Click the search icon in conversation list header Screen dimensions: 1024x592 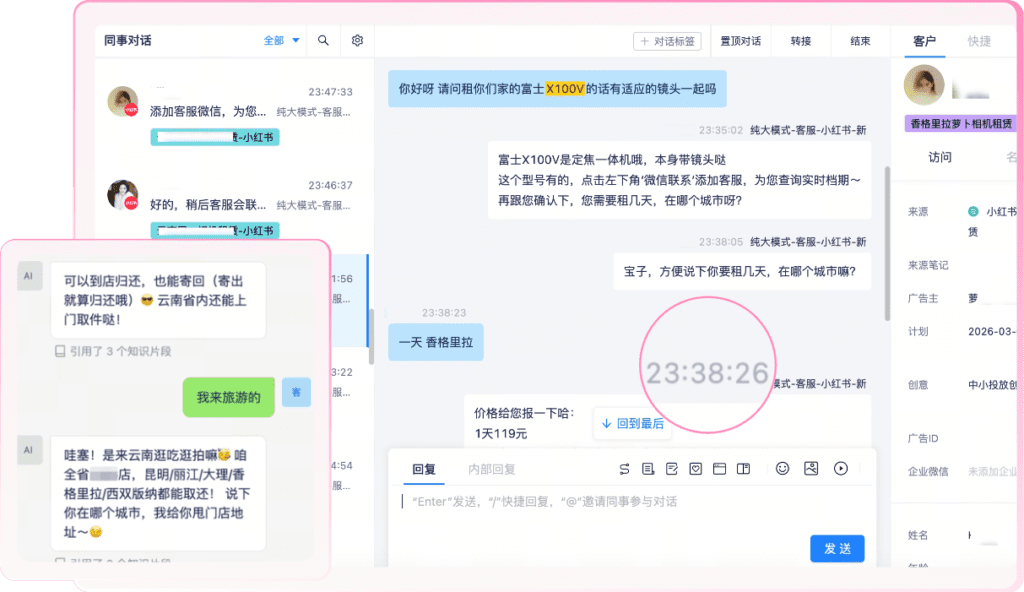pos(323,41)
